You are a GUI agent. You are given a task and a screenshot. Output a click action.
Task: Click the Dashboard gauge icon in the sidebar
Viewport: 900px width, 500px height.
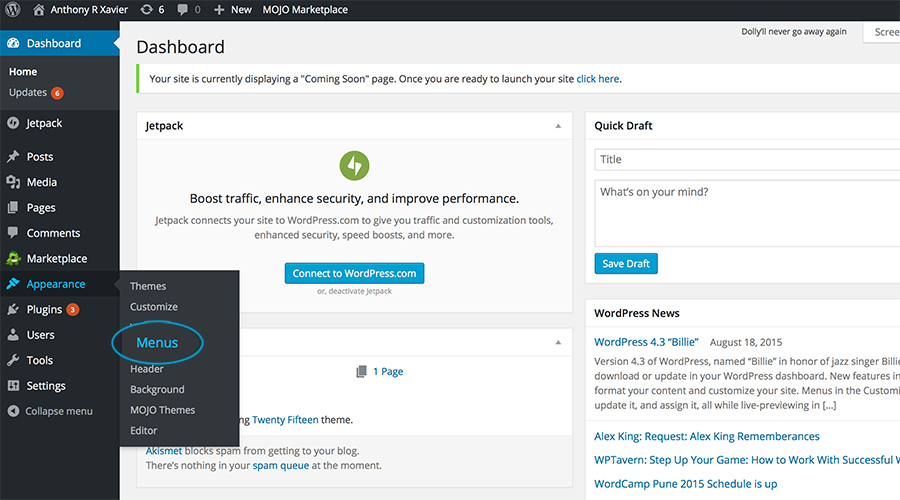[x=13, y=43]
